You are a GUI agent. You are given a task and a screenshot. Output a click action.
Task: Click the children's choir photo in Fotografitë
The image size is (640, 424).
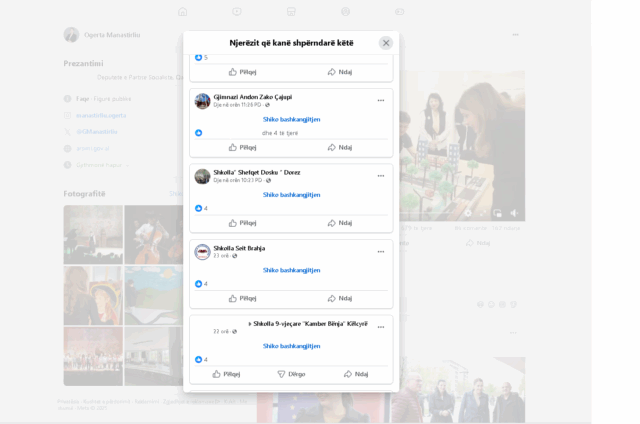point(93,356)
